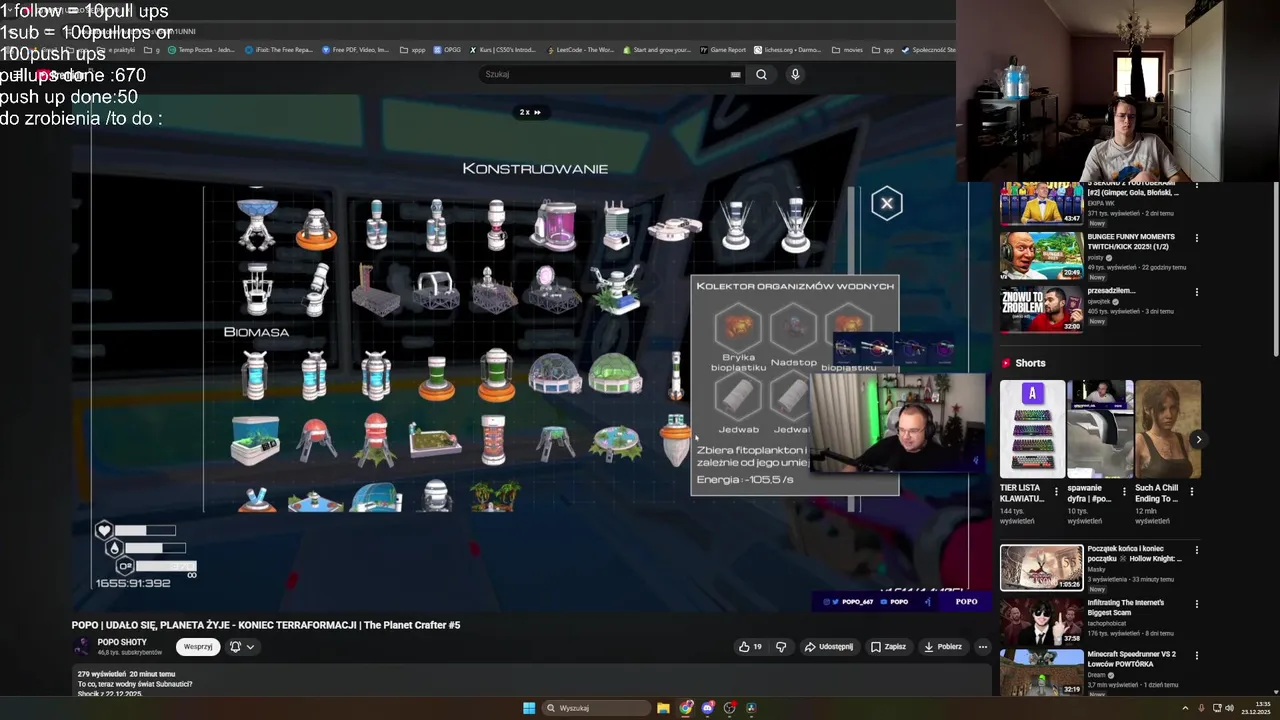The width and height of the screenshot is (1280, 720).
Task: Open Chrome from the taskbar
Action: (x=686, y=708)
